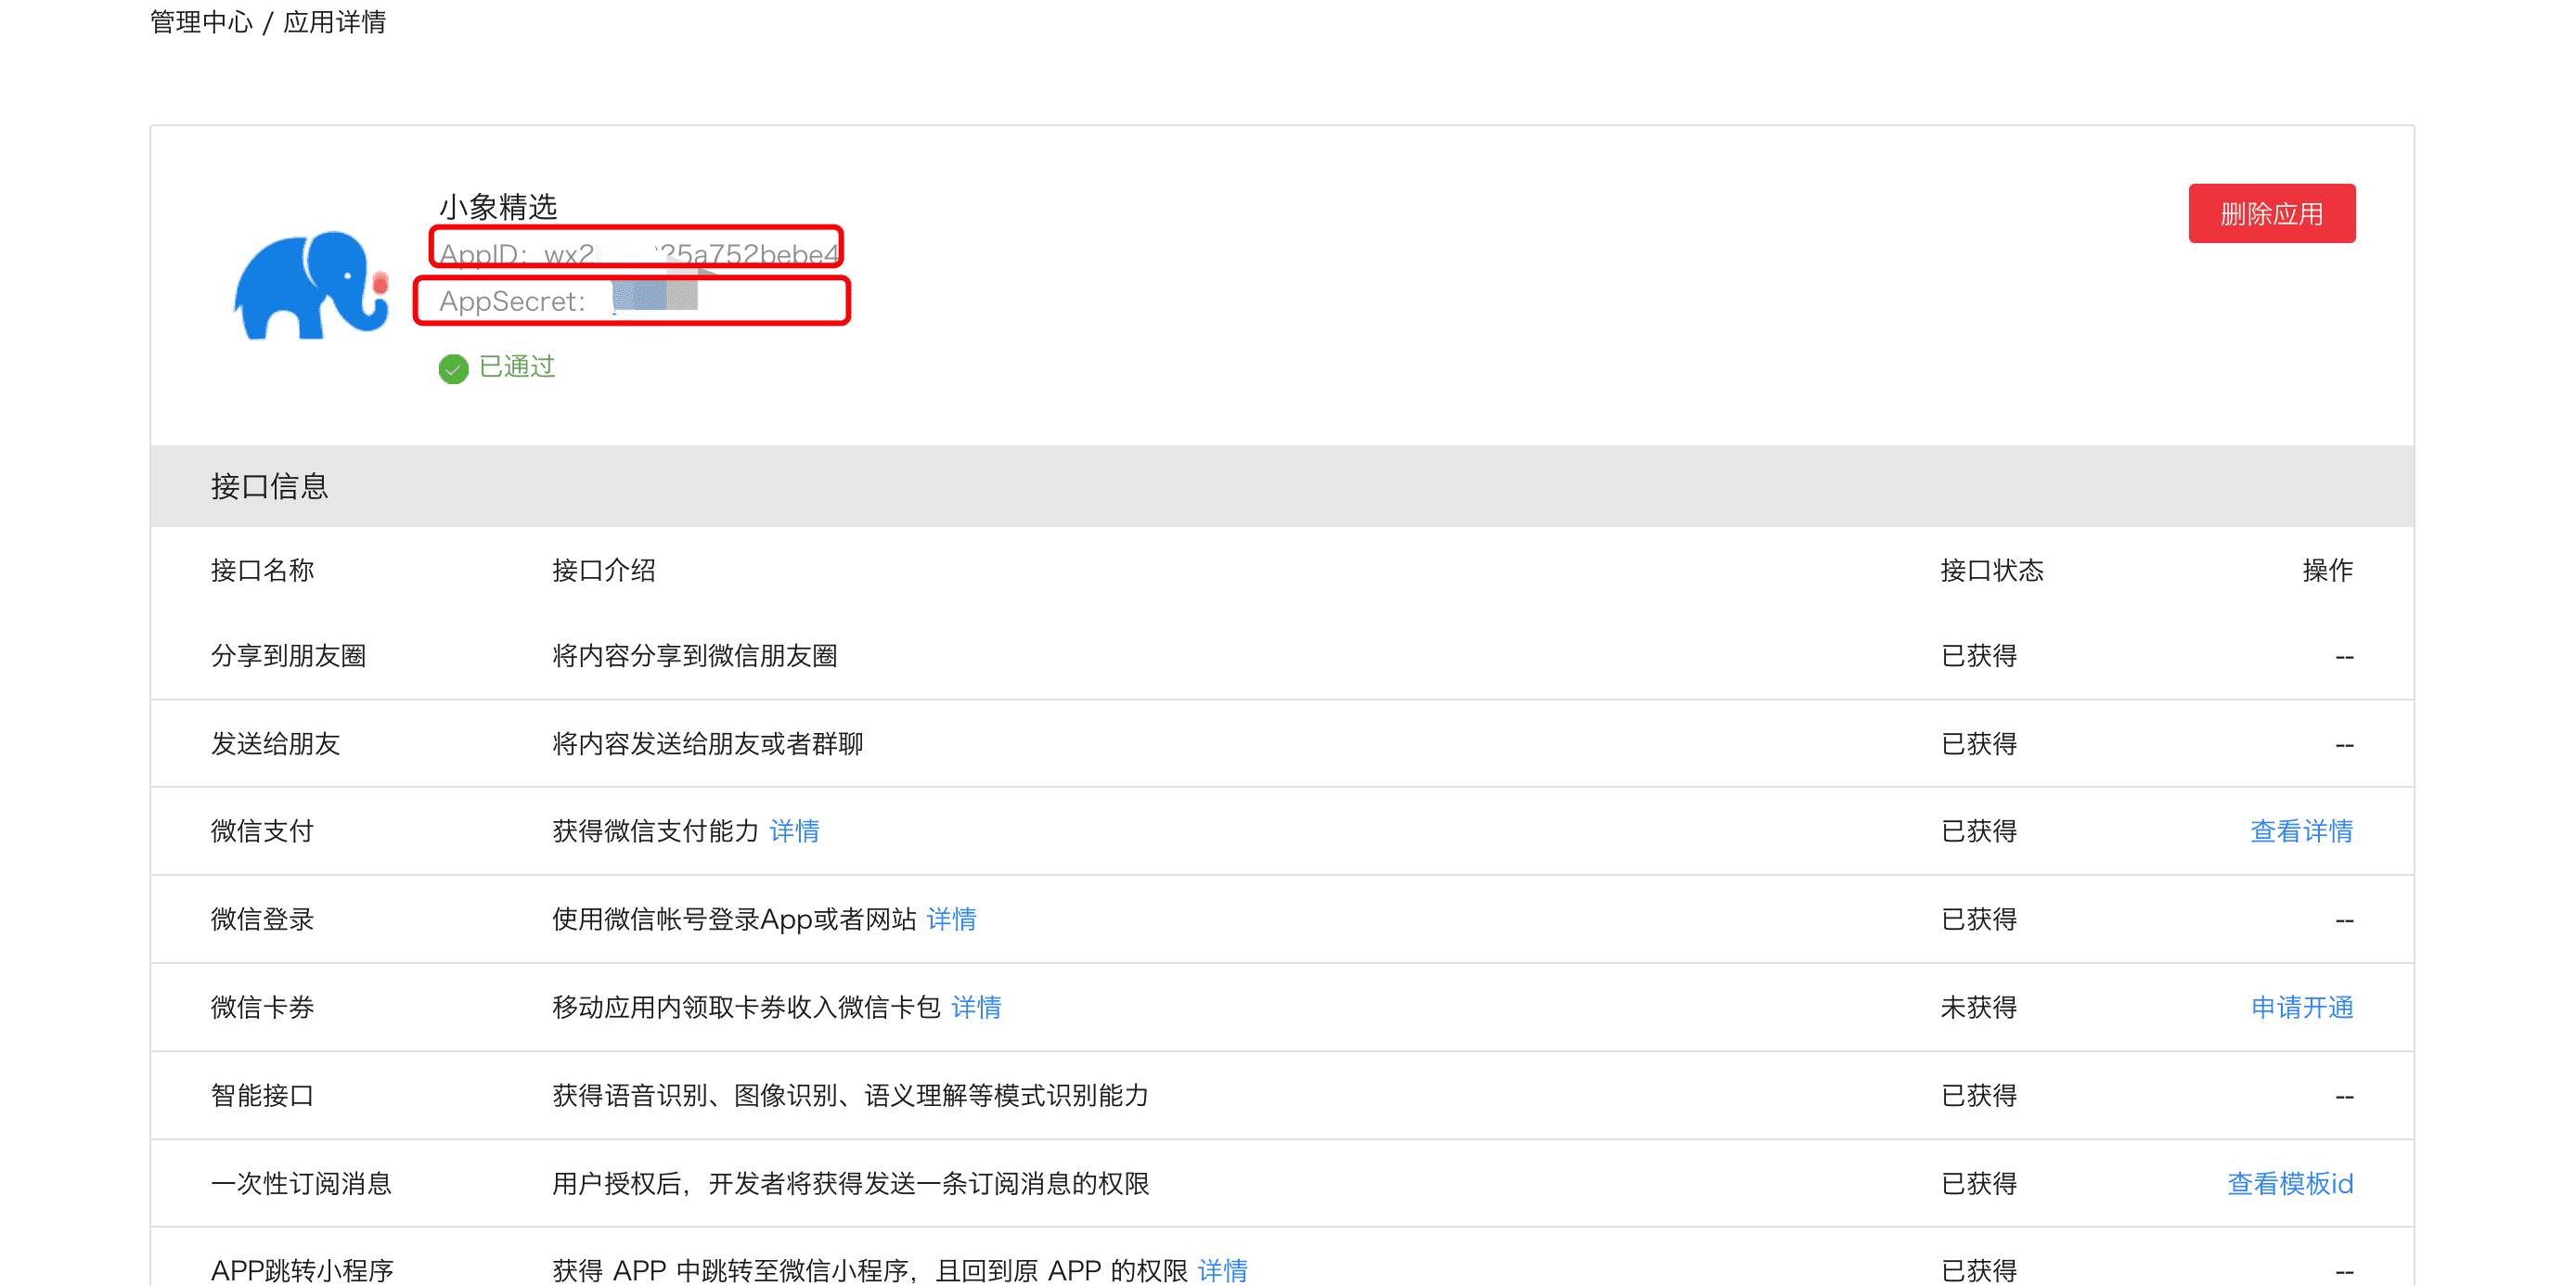Image resolution: width=2576 pixels, height=1286 pixels.
Task: Select the 智能接口 row name
Action: (x=262, y=1095)
